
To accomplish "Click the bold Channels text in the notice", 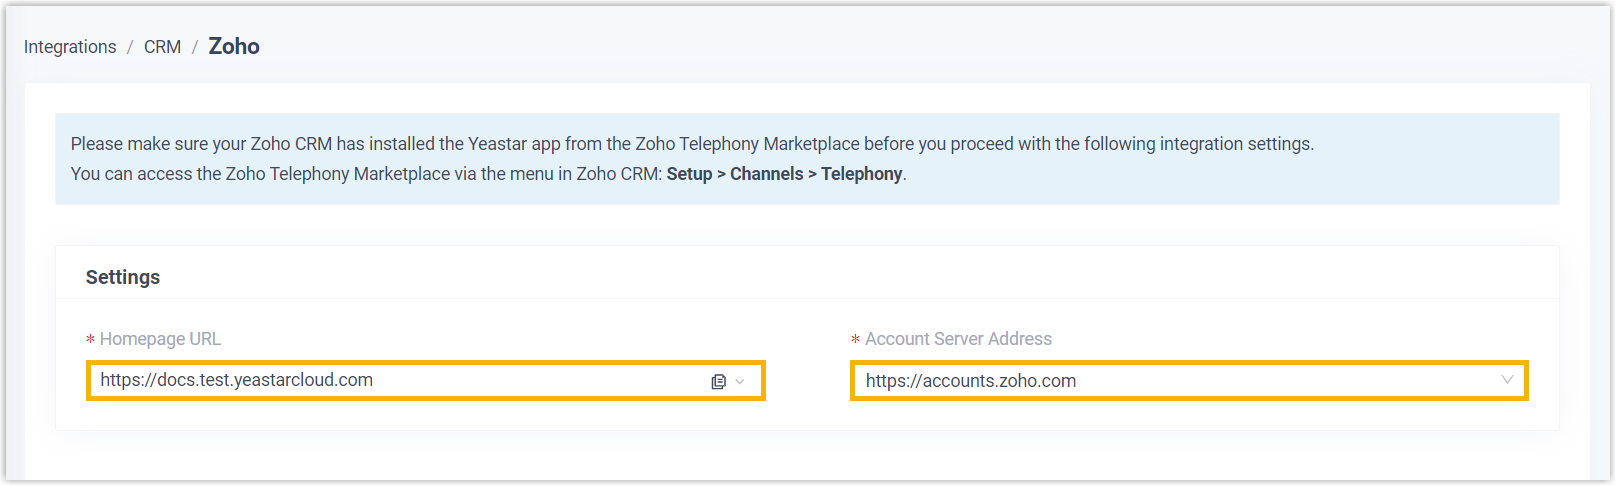I will point(766,174).
